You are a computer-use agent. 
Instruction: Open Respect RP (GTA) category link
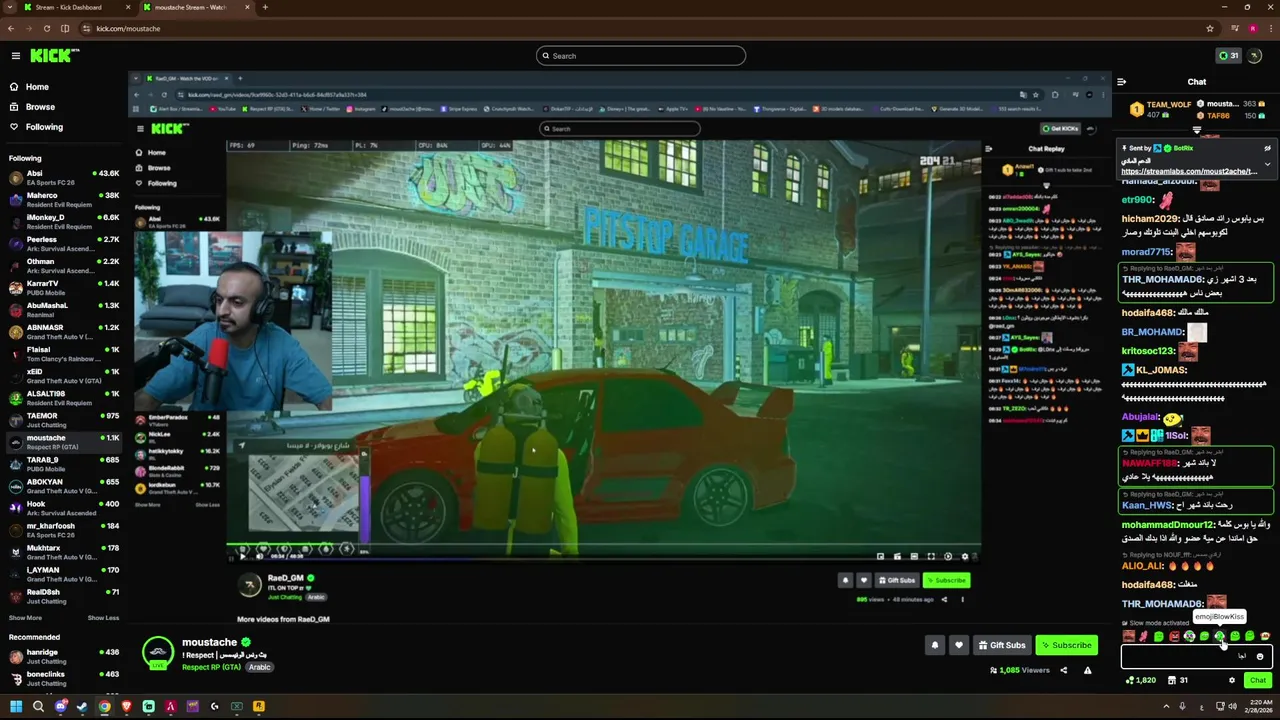[x=211, y=667]
